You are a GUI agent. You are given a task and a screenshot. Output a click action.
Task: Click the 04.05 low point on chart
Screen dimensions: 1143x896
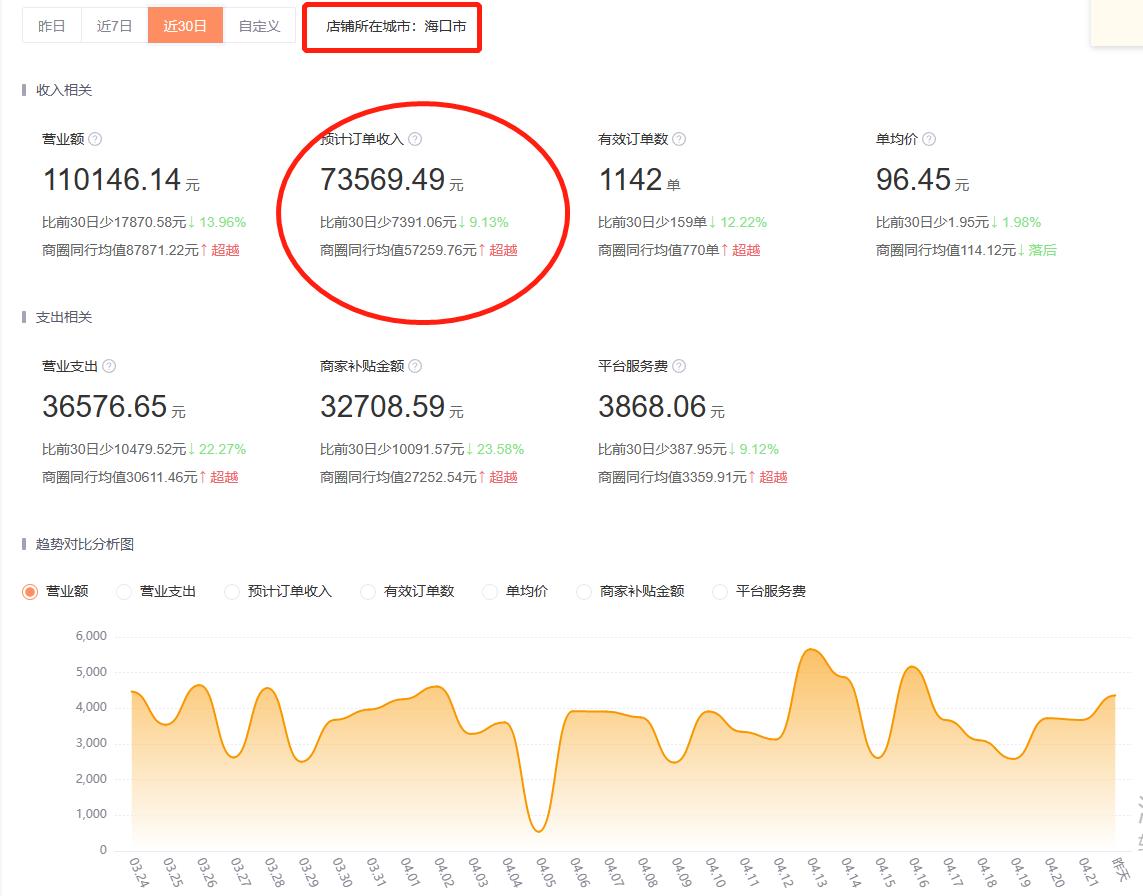coord(538,831)
